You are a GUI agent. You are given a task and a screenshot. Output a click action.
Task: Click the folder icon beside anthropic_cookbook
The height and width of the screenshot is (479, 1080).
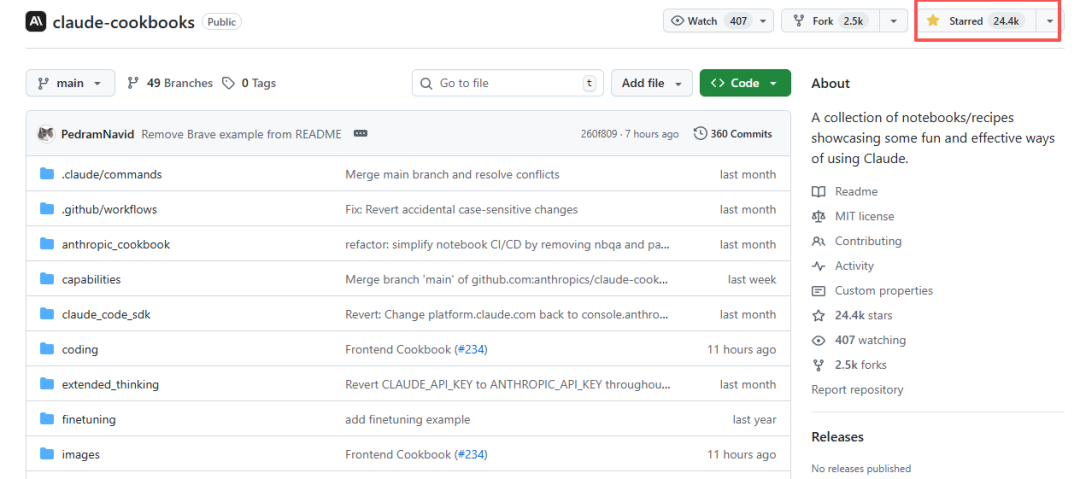[x=47, y=244]
